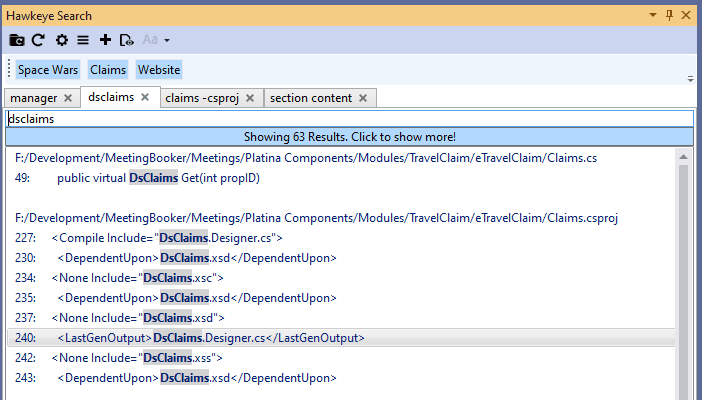Add a new search with plus icon
Screen dimensions: 702x400
[x=105, y=40]
